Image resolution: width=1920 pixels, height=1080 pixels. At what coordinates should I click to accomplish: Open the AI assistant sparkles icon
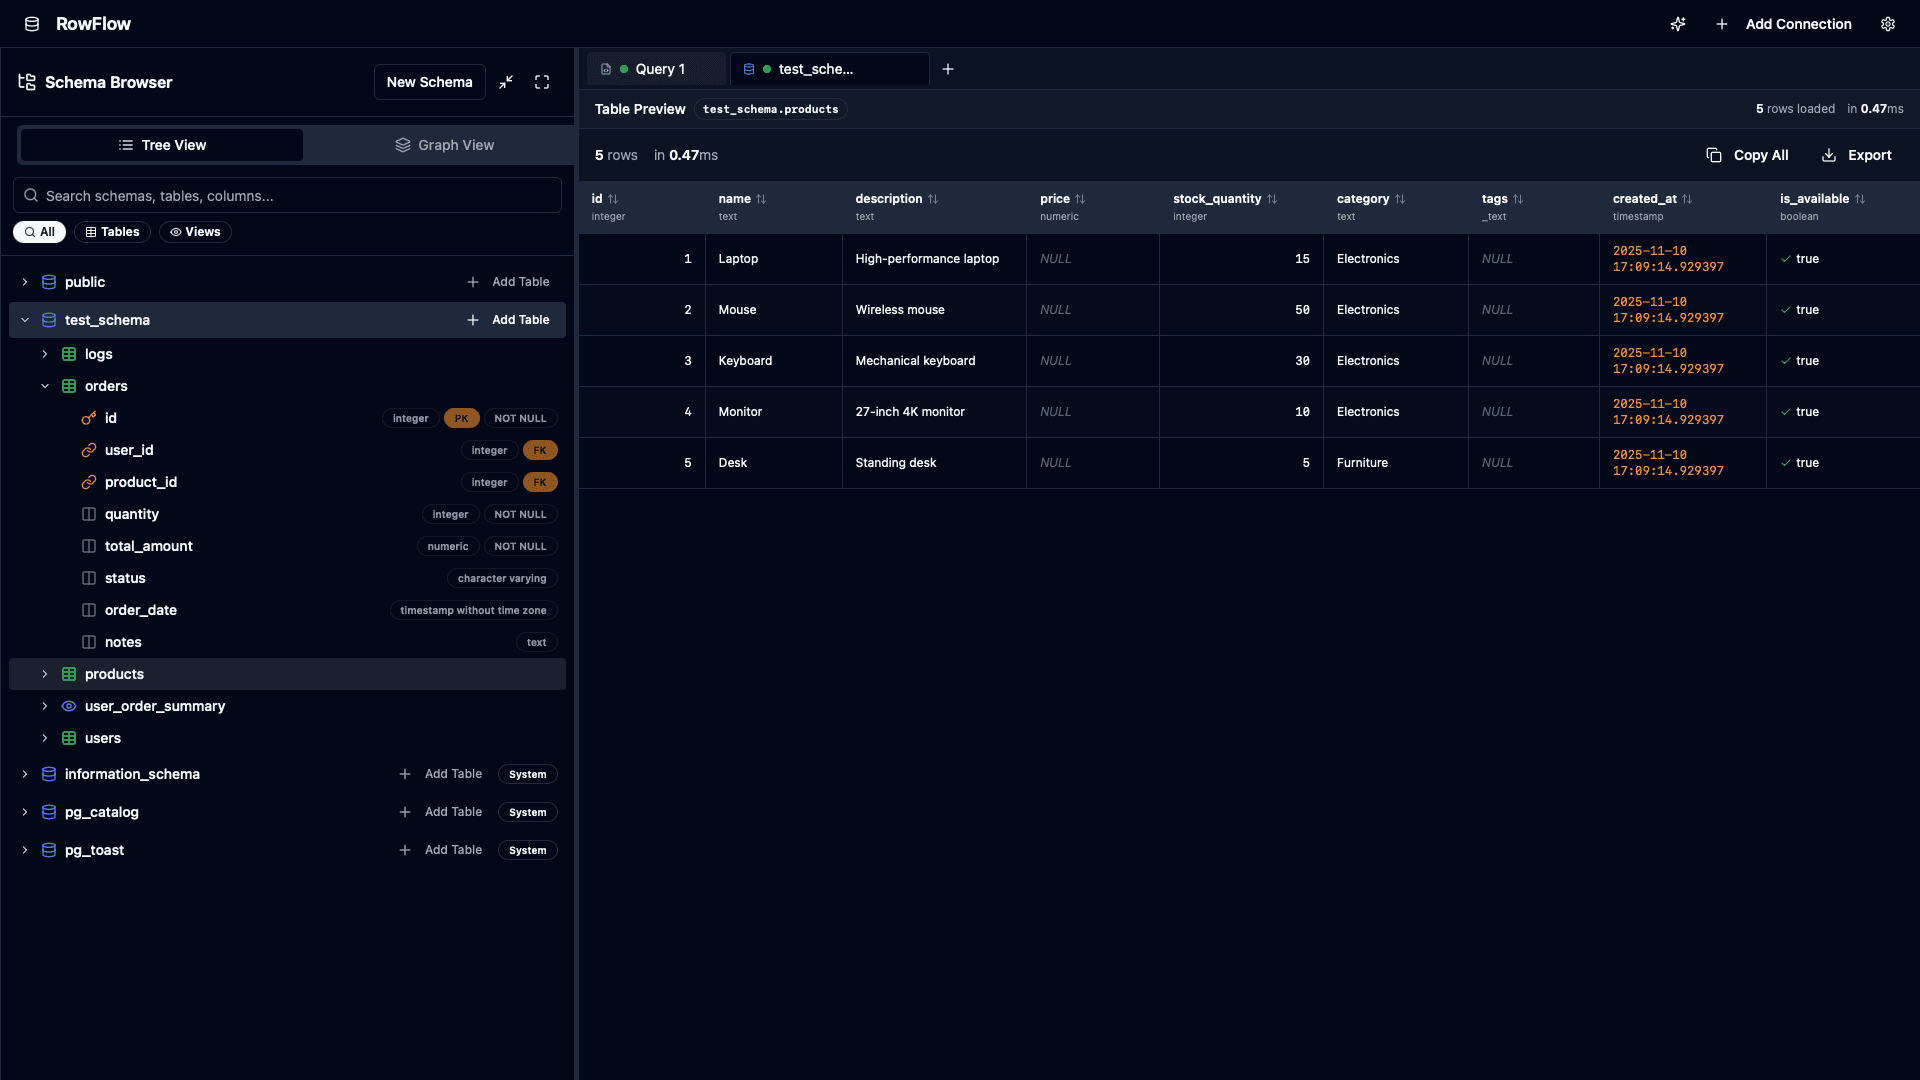click(1678, 24)
